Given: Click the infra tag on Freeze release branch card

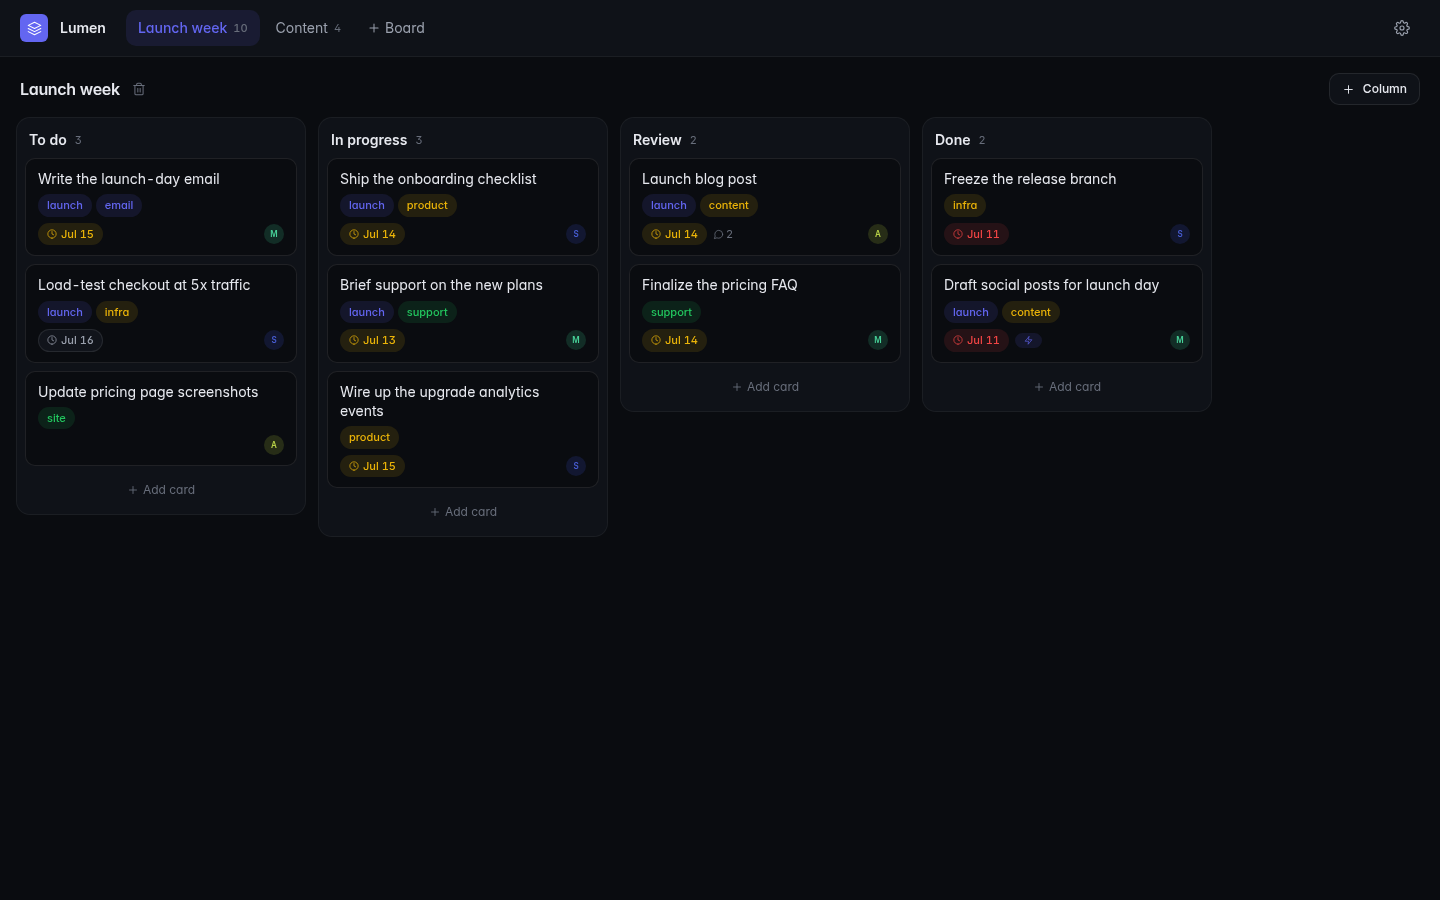Looking at the screenshot, I should coord(965,205).
